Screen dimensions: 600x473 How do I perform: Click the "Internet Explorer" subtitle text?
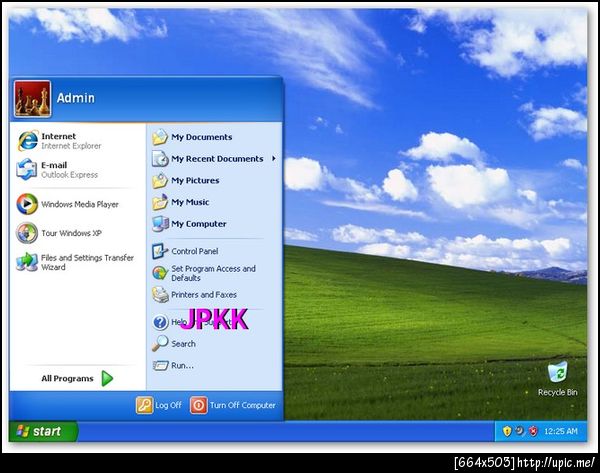[x=71, y=146]
